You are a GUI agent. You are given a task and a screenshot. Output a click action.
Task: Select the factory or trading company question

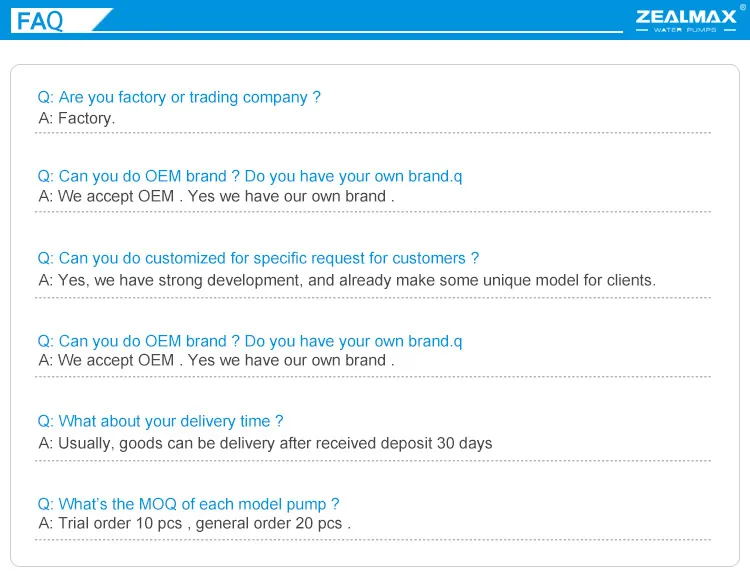[179, 97]
